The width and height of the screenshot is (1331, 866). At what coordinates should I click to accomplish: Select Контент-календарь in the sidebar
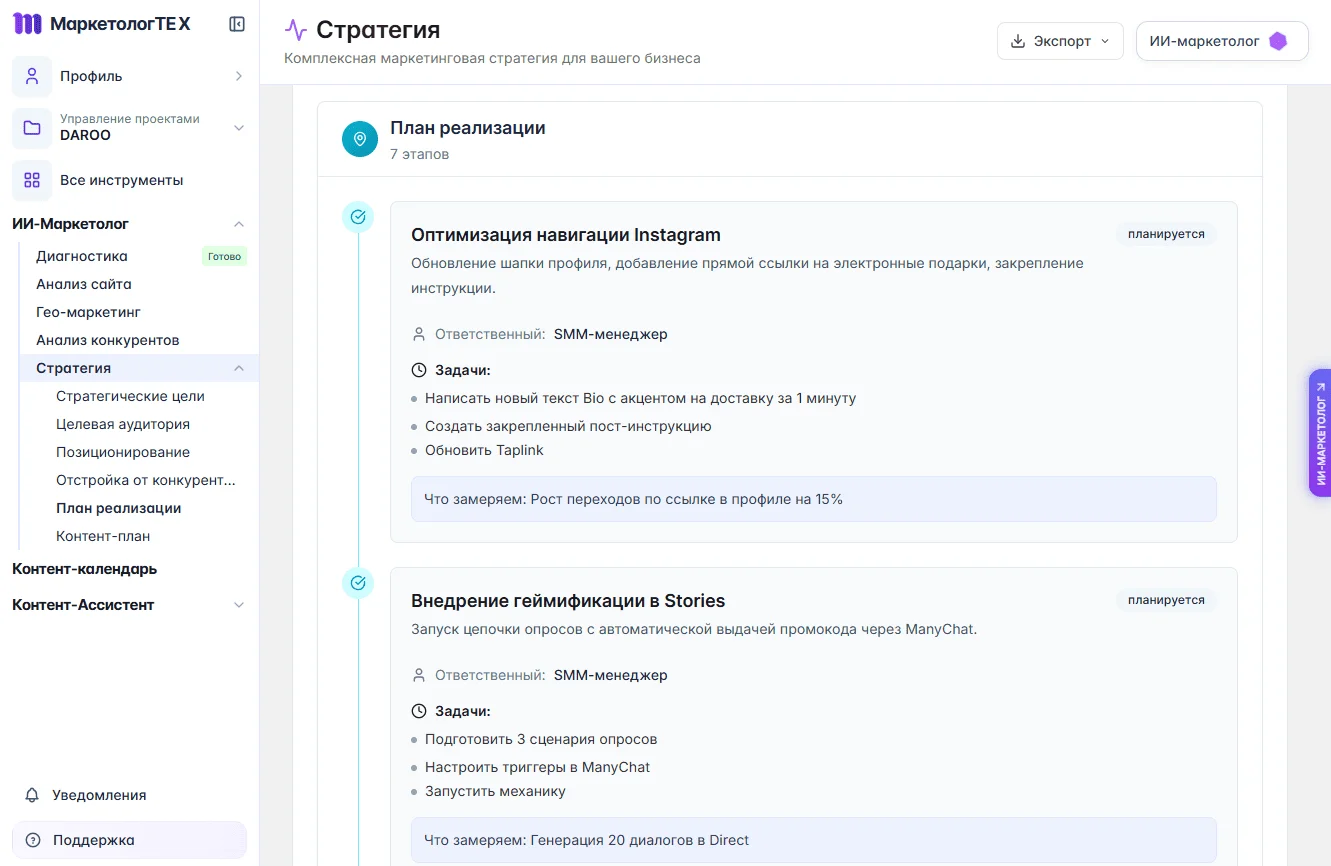(x=83, y=569)
